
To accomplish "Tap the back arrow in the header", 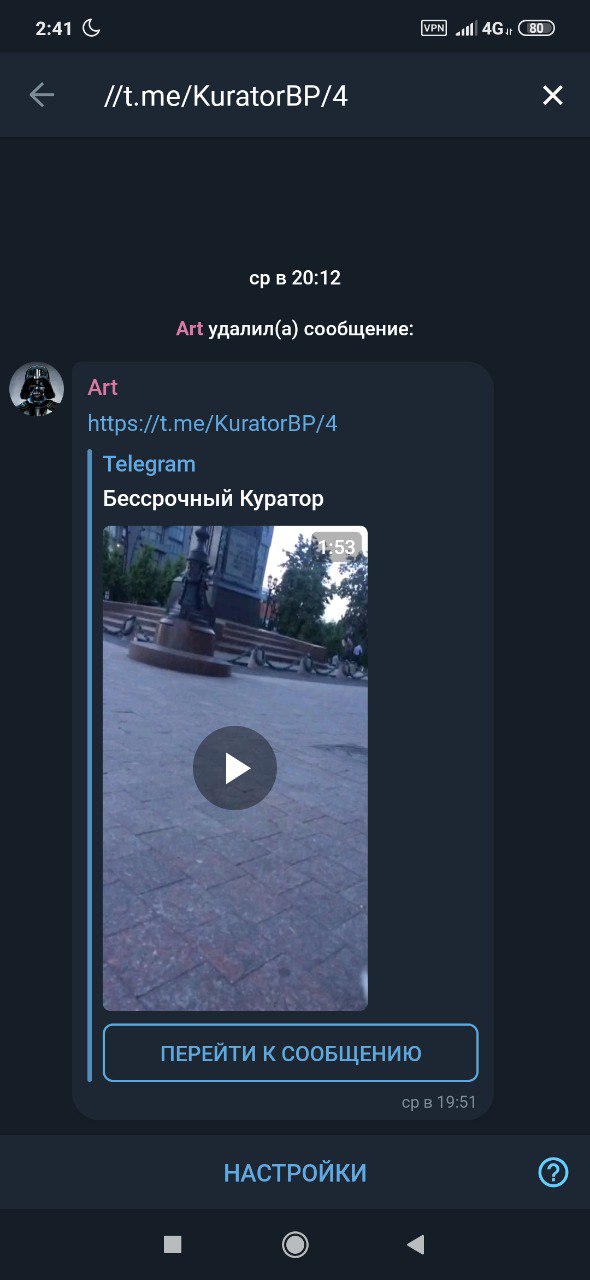I will [42, 95].
